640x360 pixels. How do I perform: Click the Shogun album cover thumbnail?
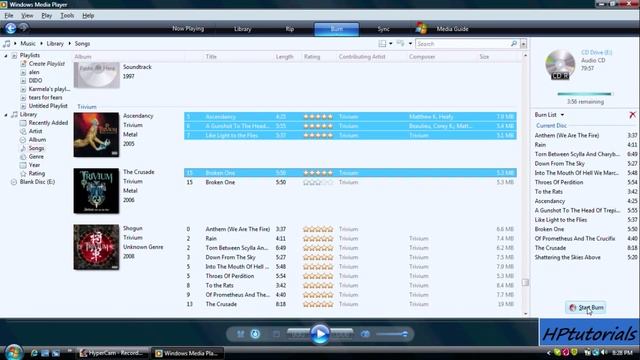[x=96, y=247]
